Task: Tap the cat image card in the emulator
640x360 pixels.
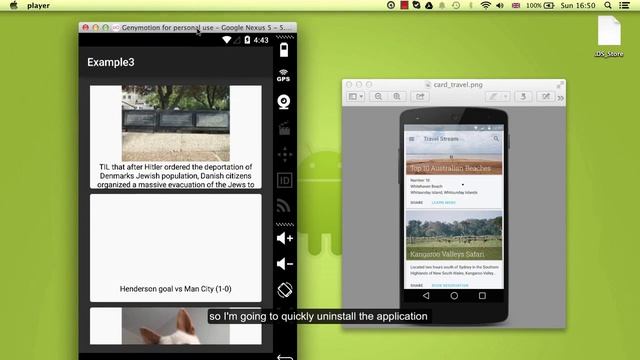Action: (x=176, y=326)
